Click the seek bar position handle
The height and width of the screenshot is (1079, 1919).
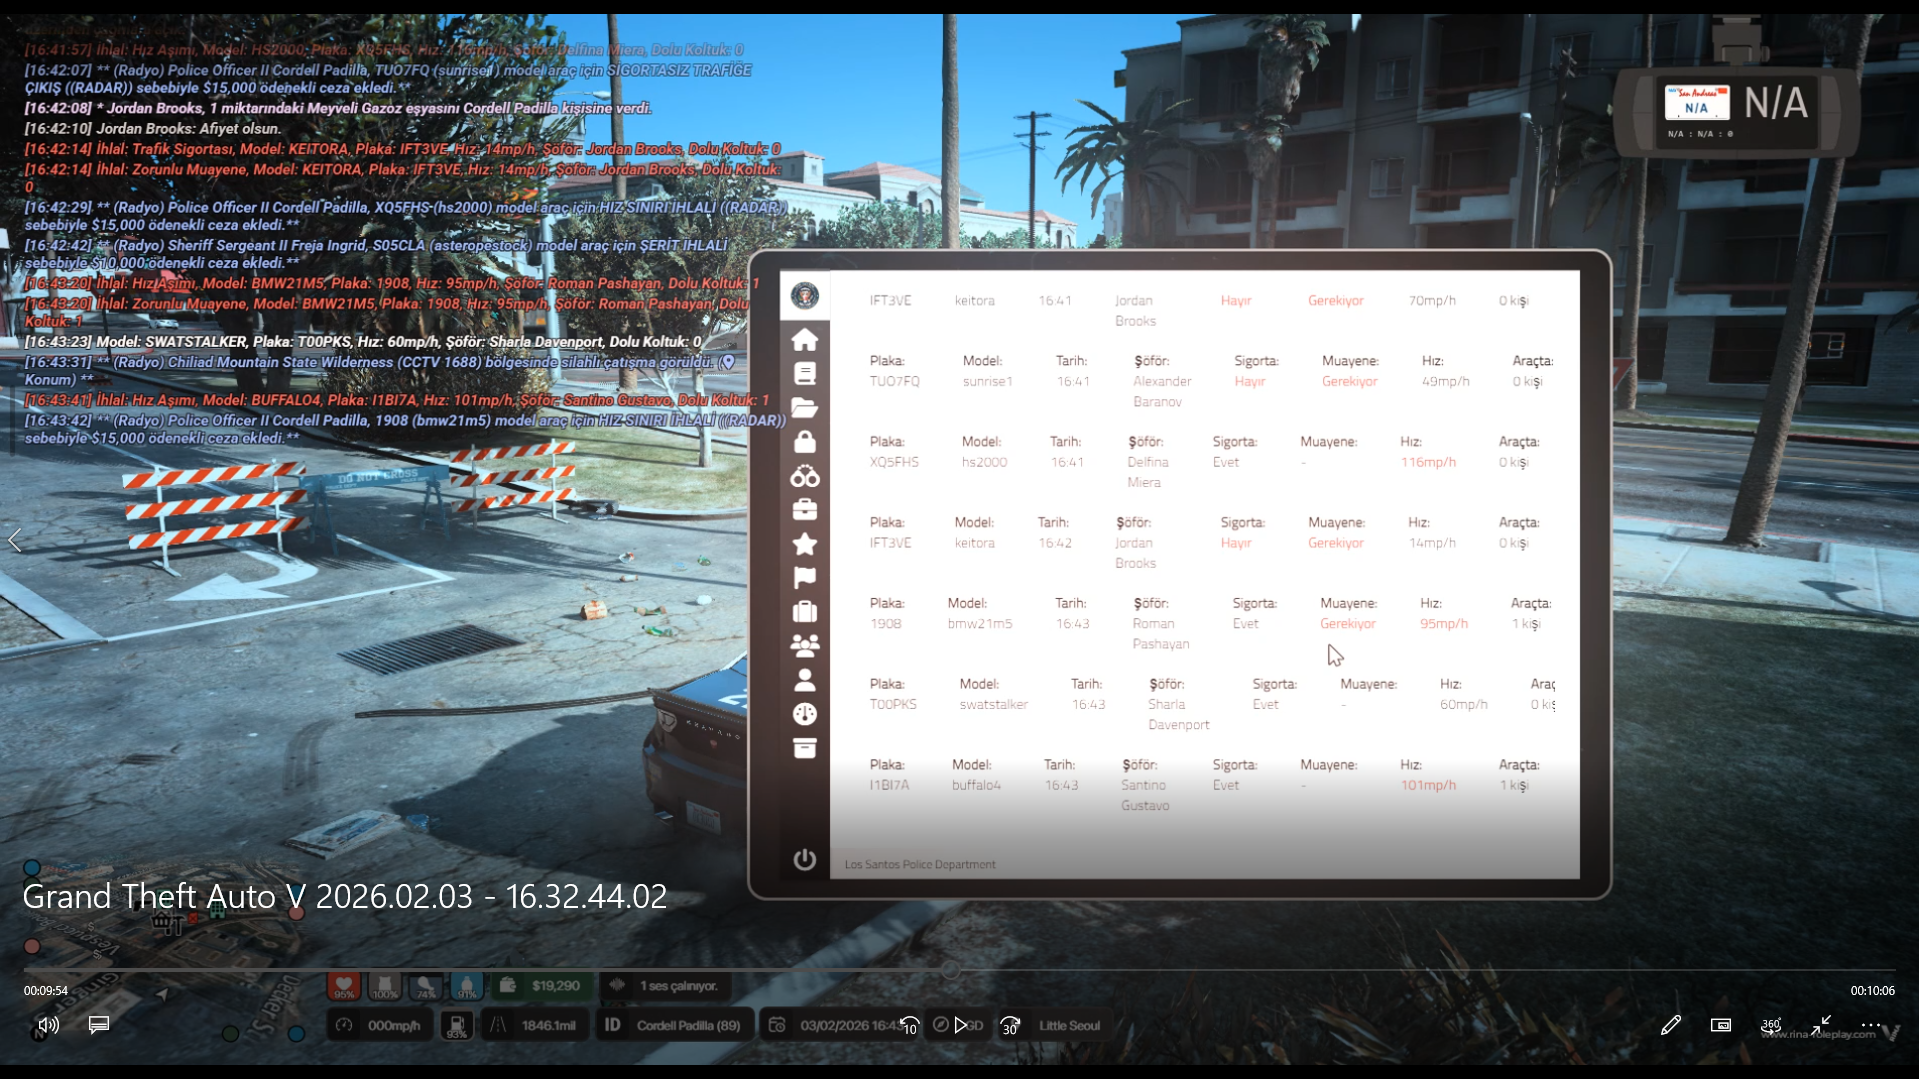point(951,970)
